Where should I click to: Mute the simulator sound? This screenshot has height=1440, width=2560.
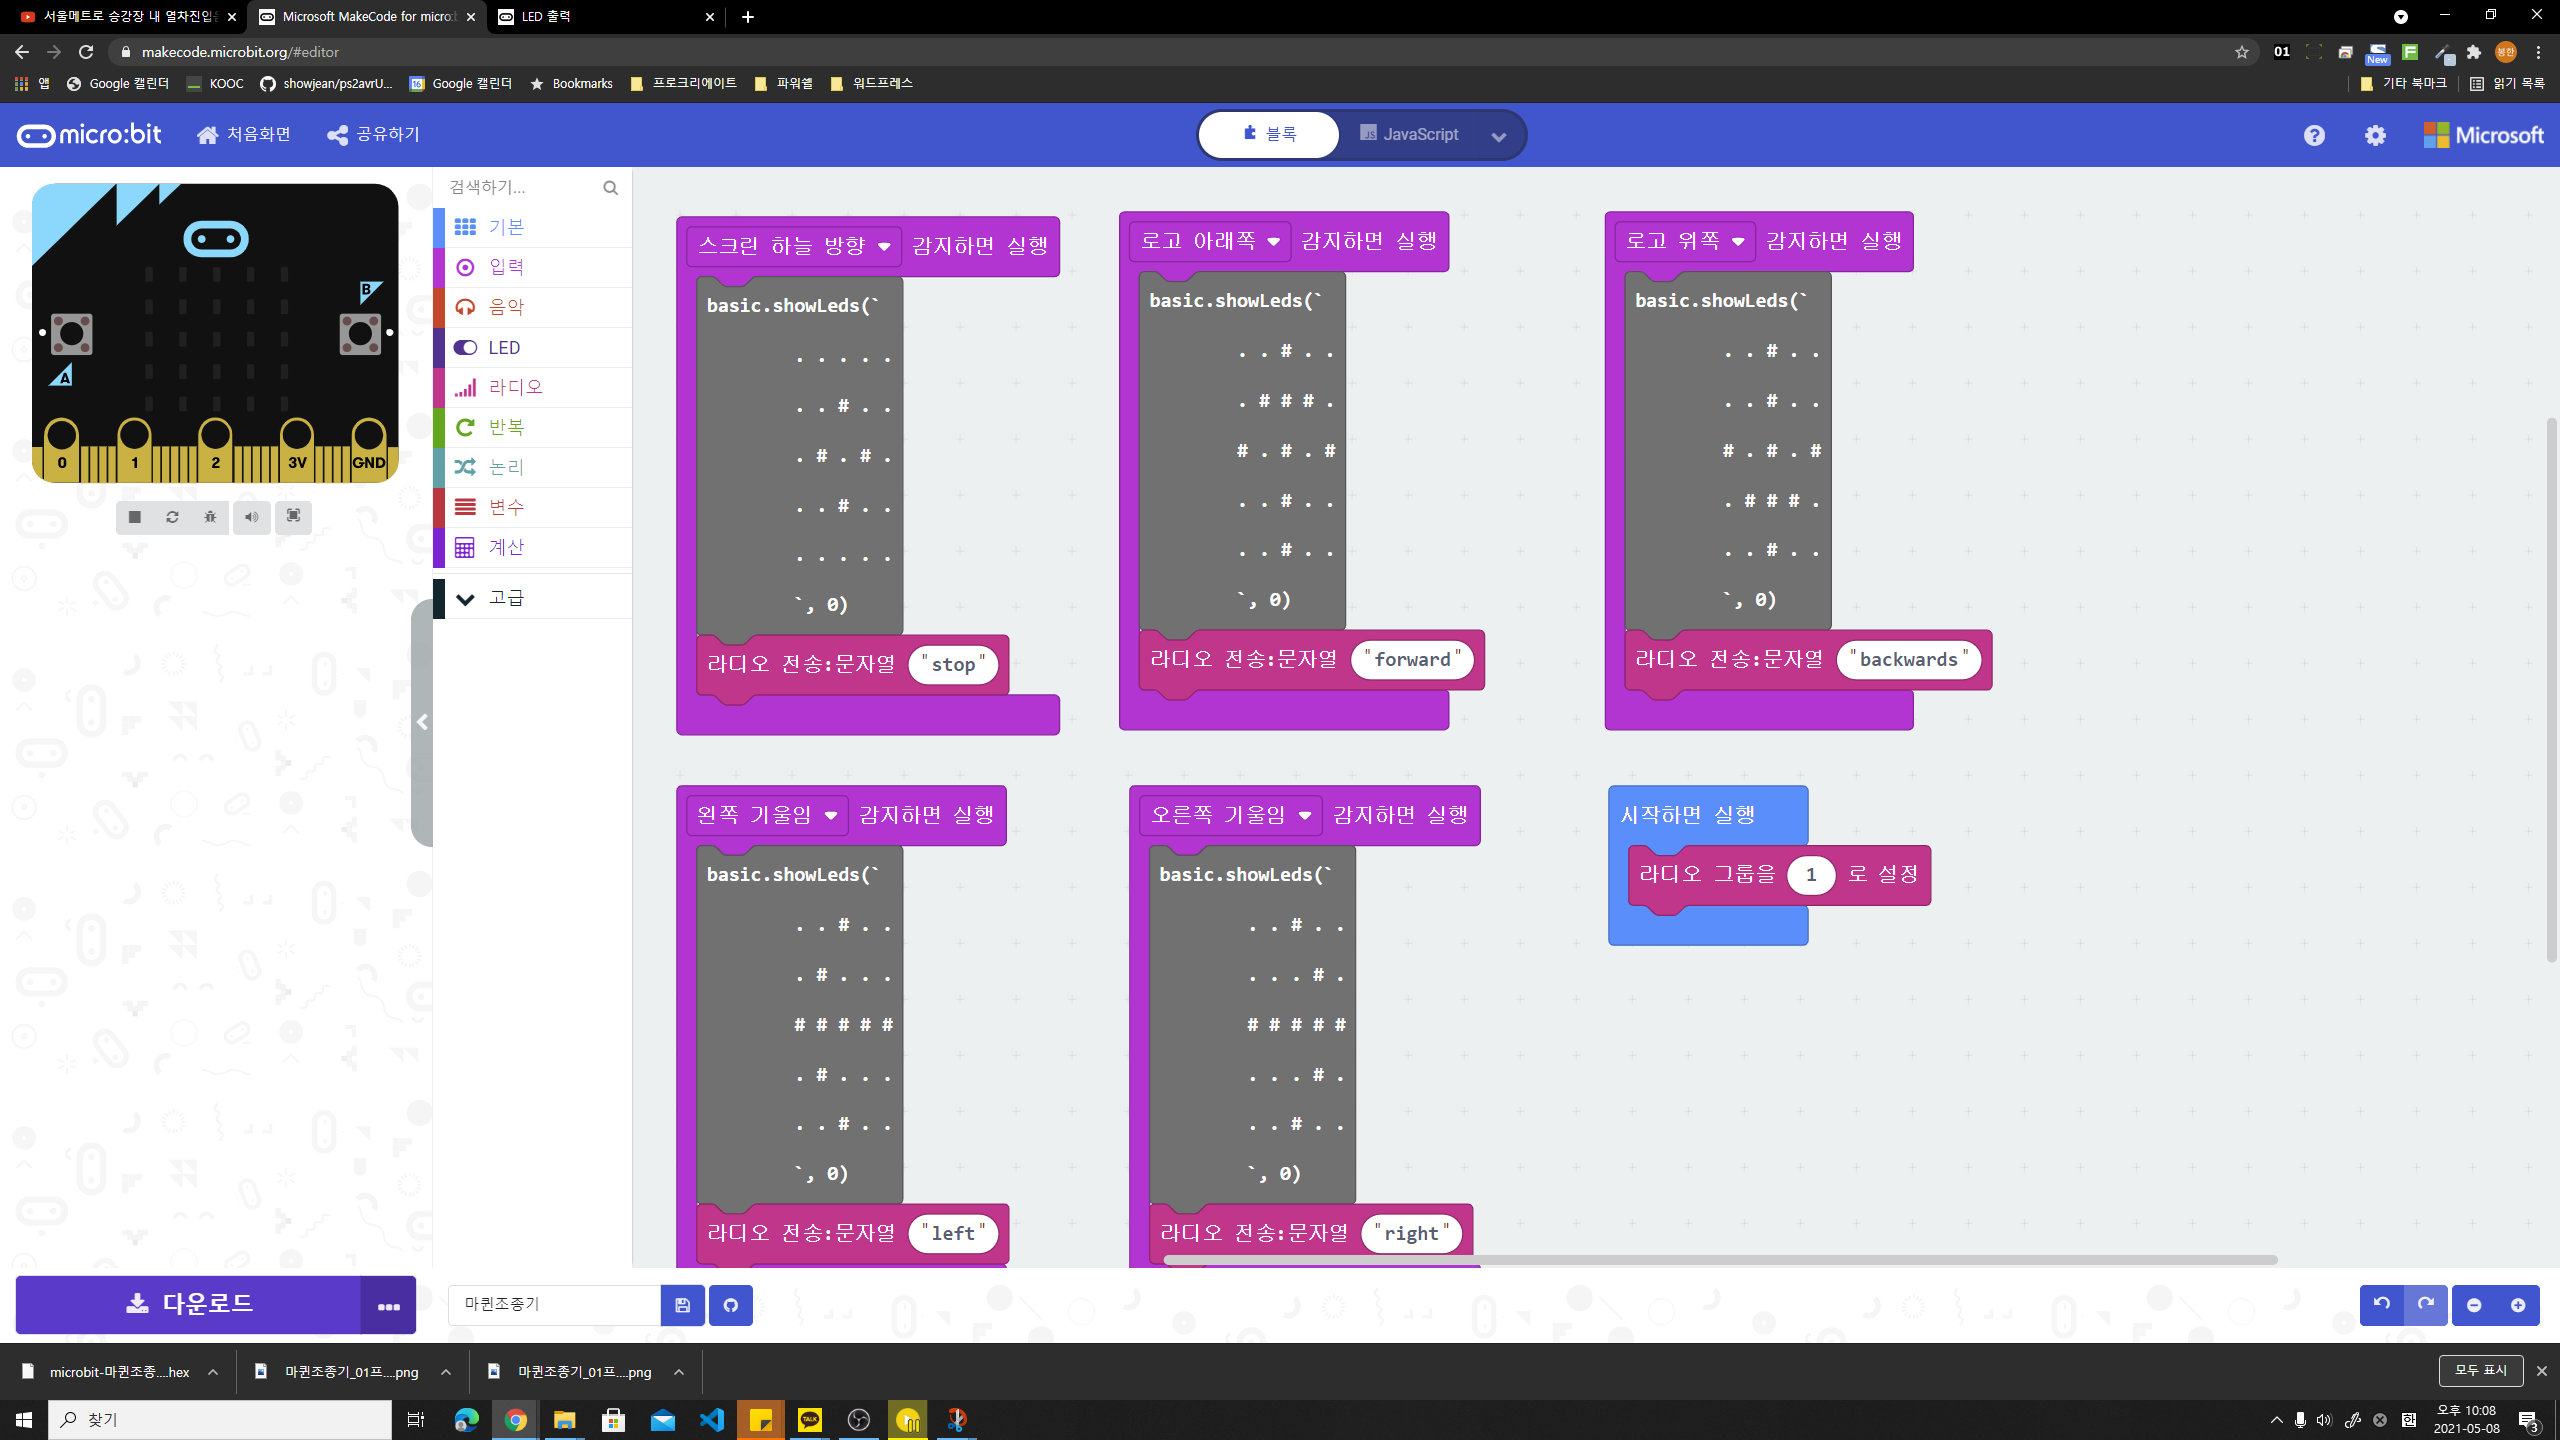point(252,517)
